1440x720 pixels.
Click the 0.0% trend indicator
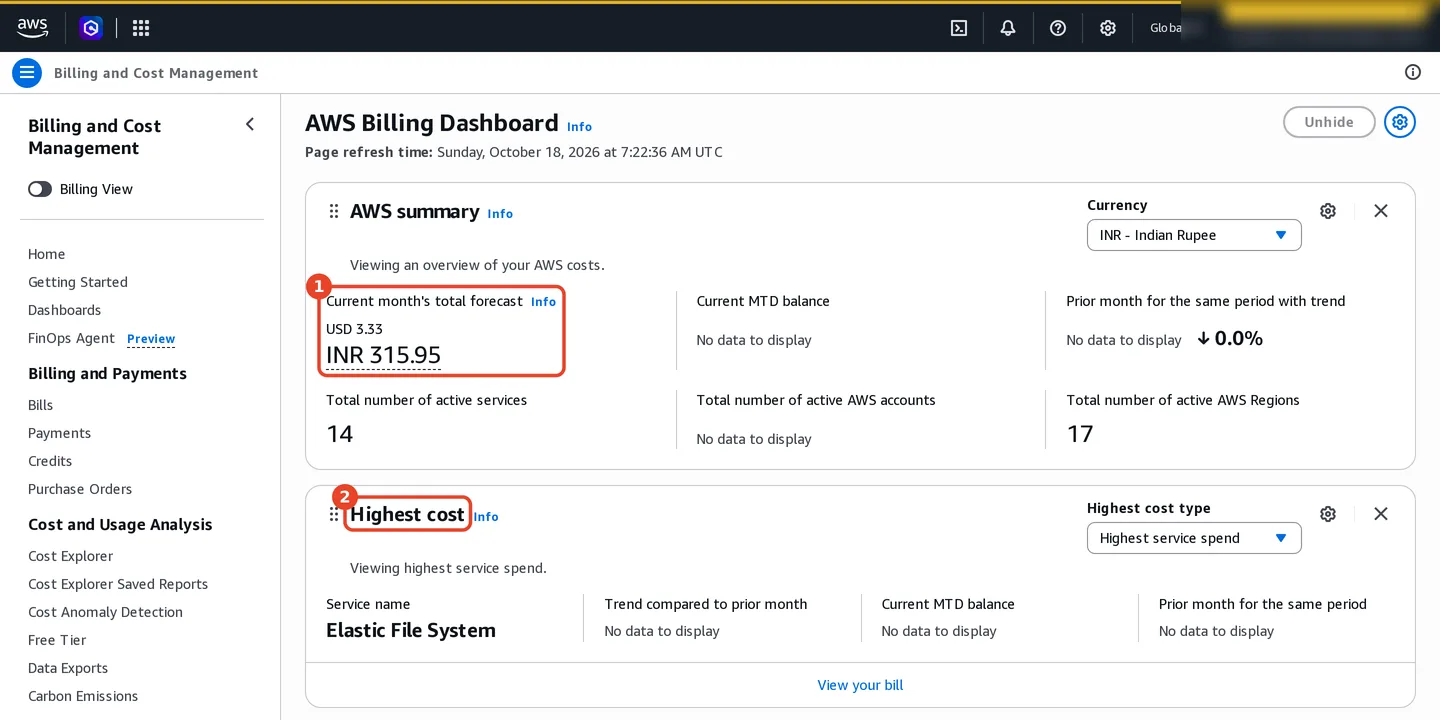[1230, 339]
